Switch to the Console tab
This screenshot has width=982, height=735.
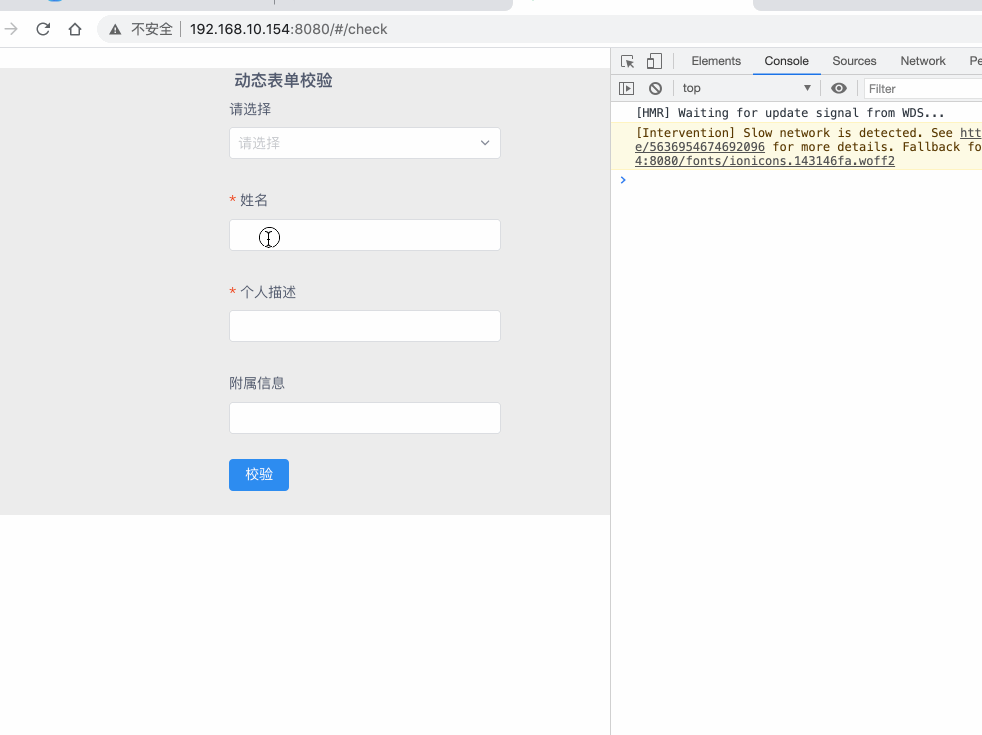[787, 61]
